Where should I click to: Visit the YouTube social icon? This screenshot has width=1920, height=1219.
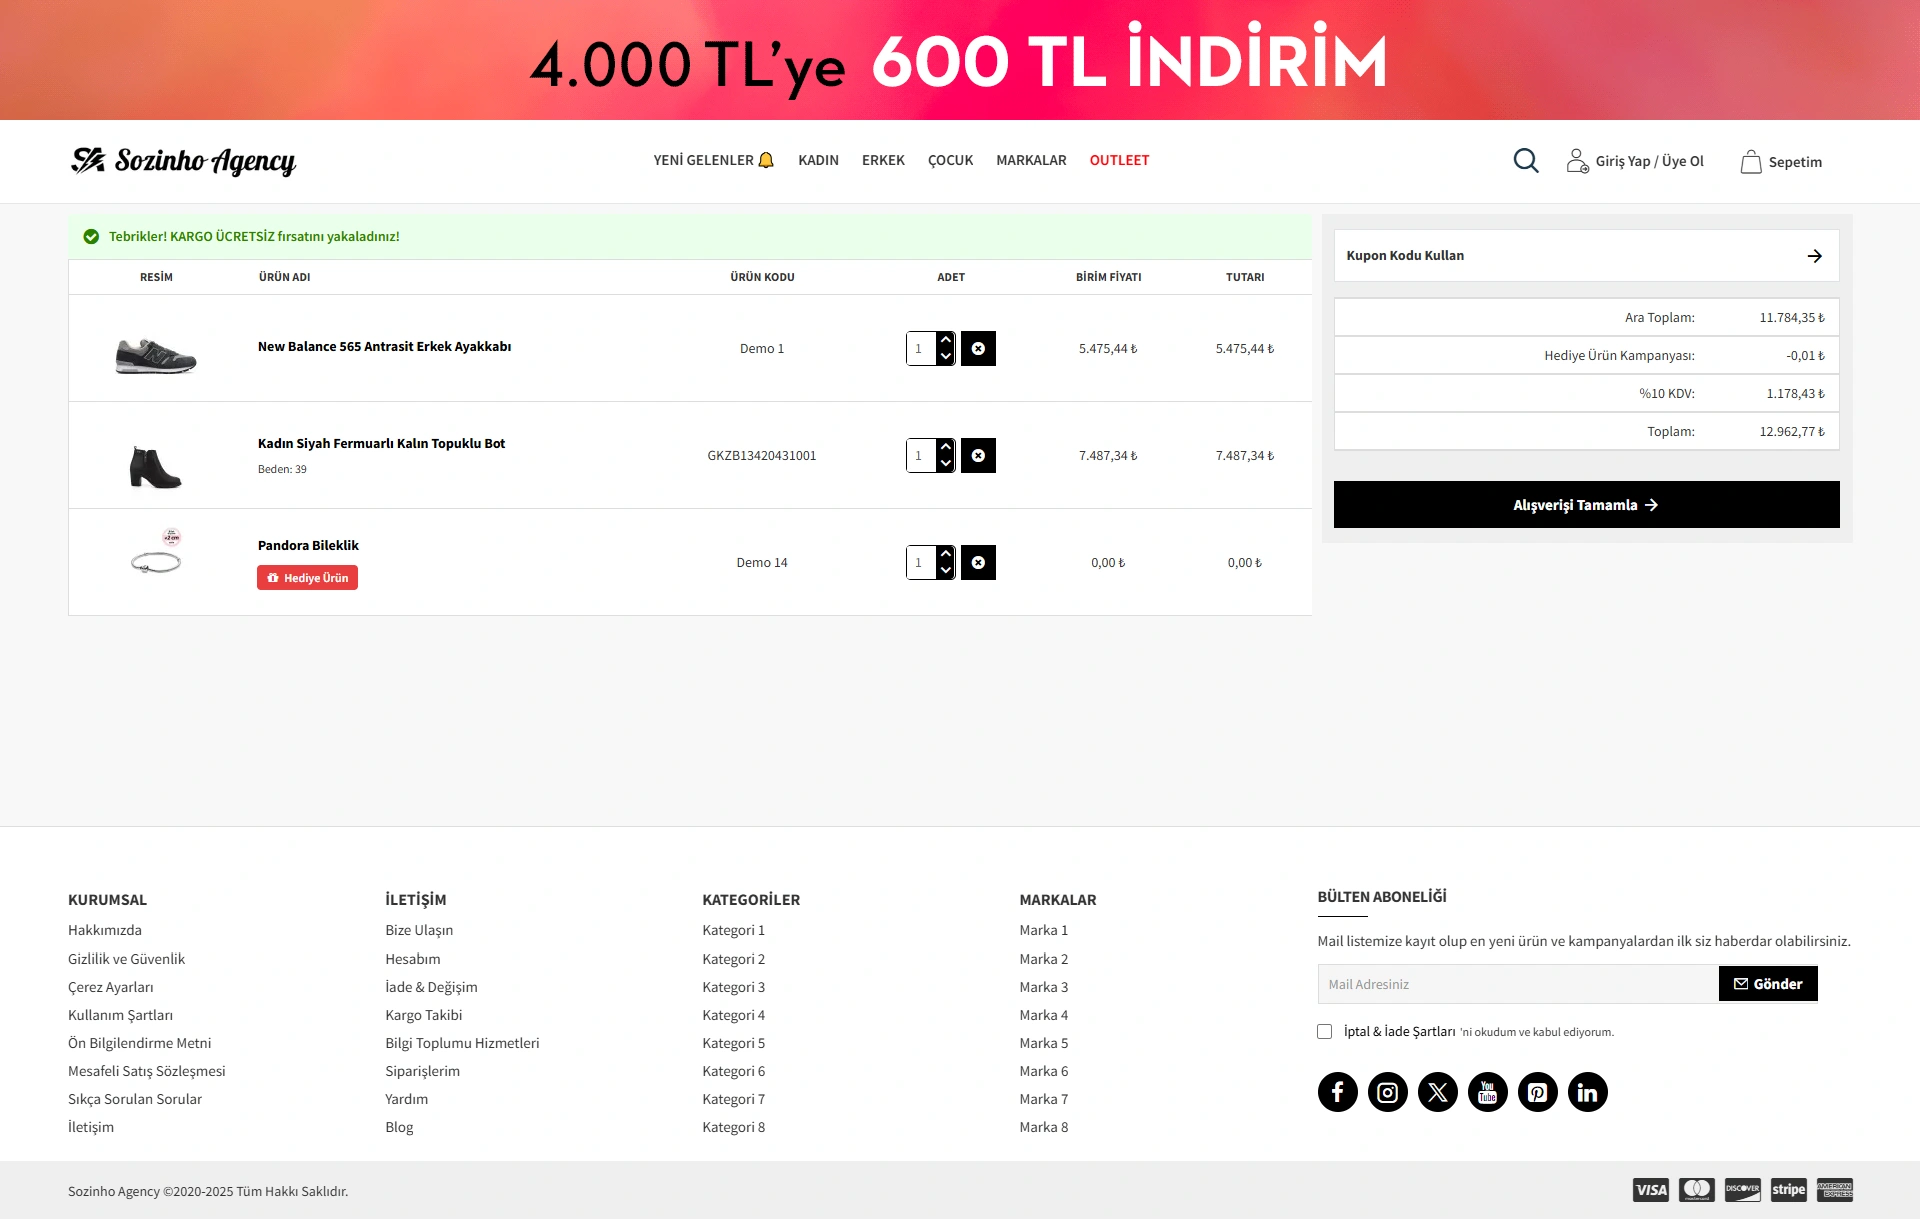coord(1487,1092)
